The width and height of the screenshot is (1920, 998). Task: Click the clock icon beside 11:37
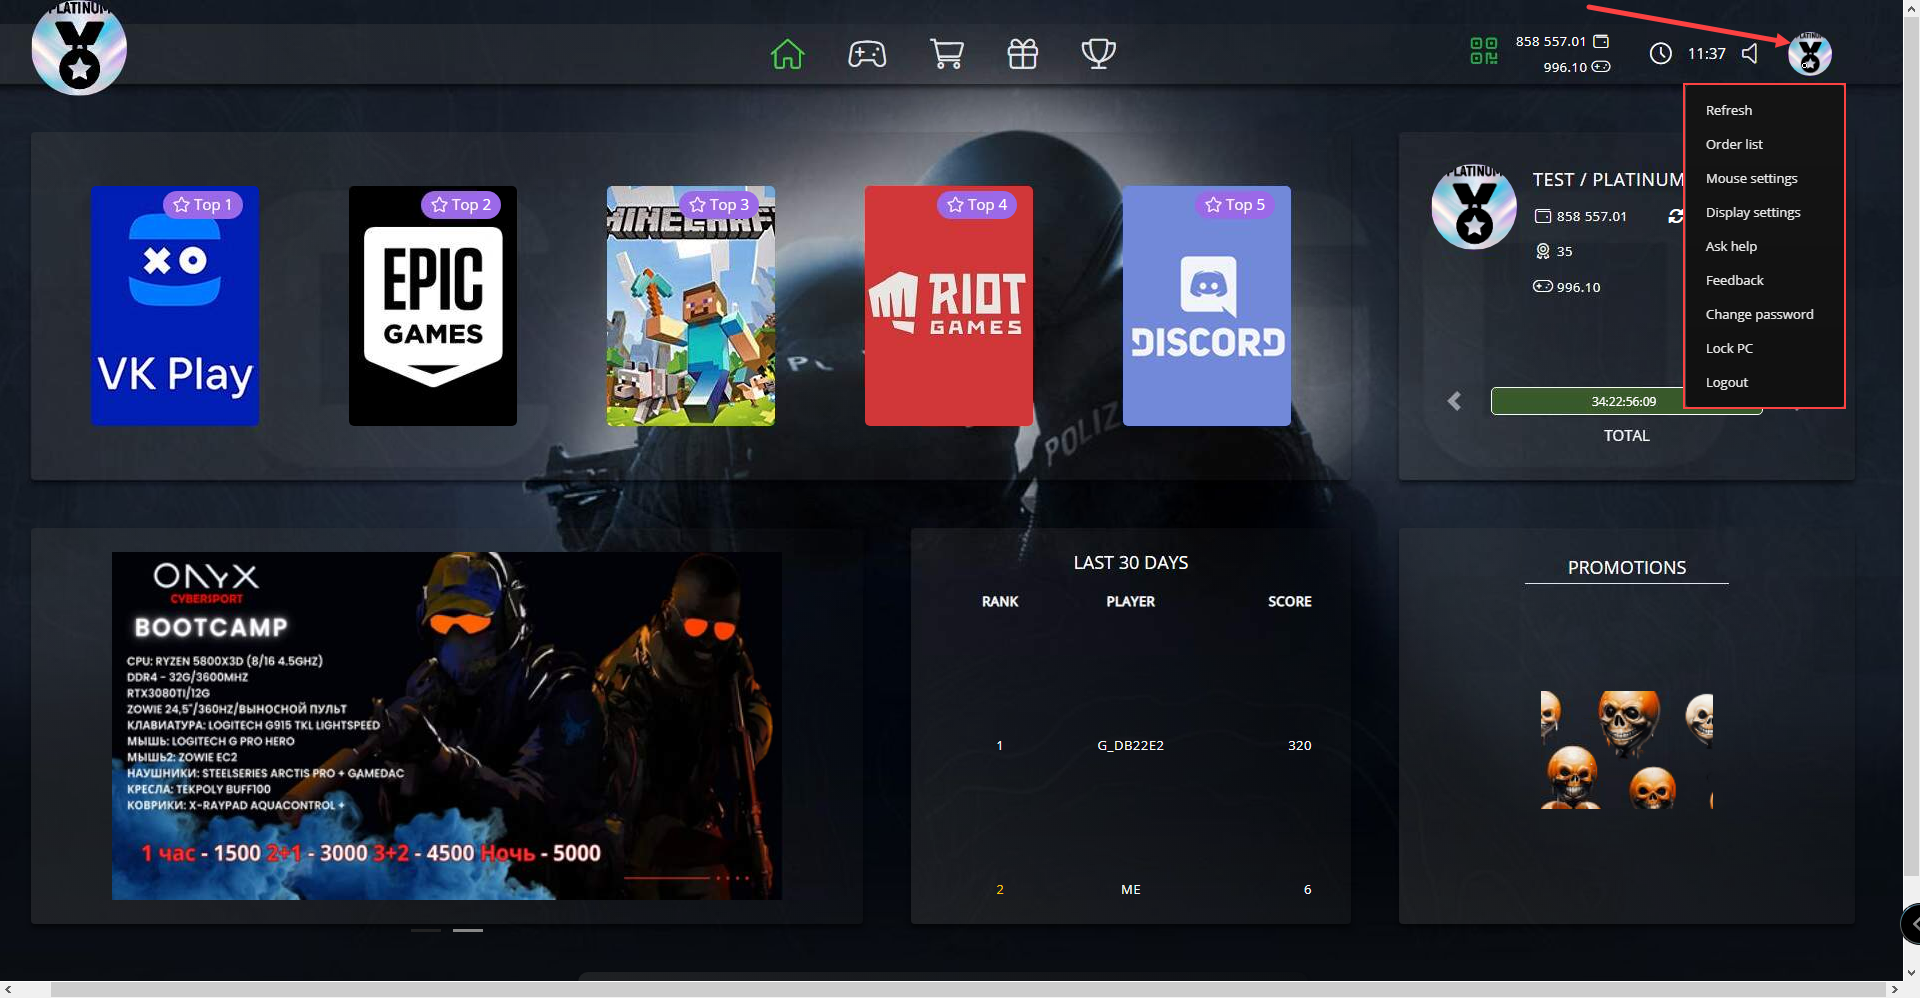1661,54
